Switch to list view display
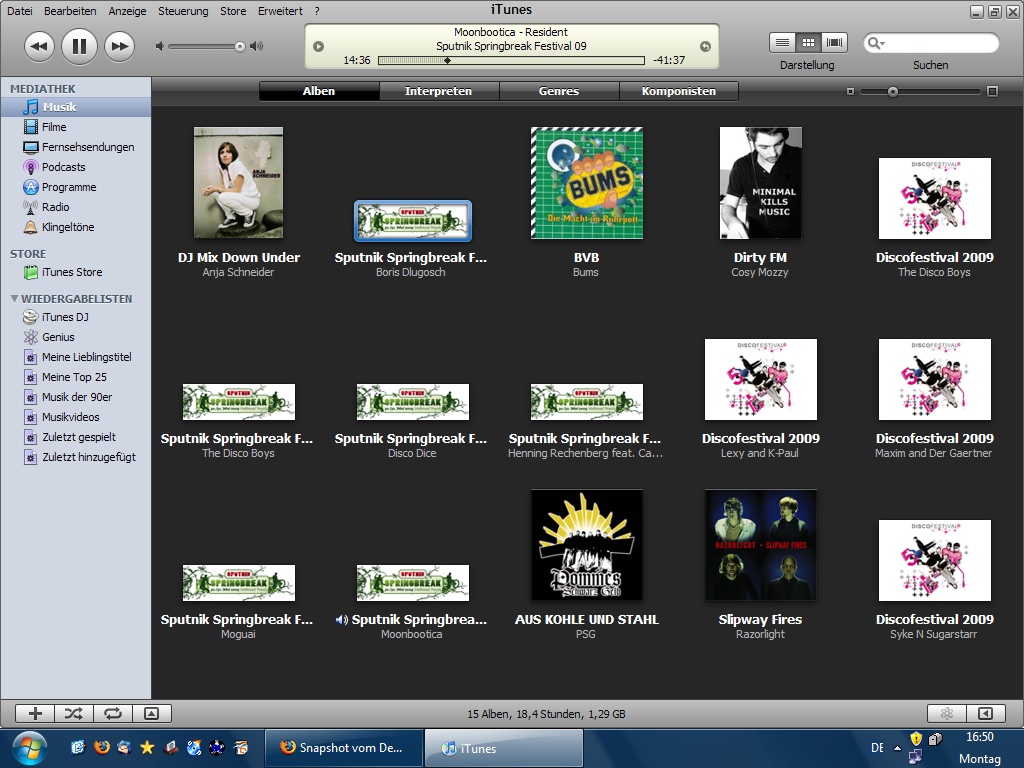1024x768 pixels. coord(783,43)
